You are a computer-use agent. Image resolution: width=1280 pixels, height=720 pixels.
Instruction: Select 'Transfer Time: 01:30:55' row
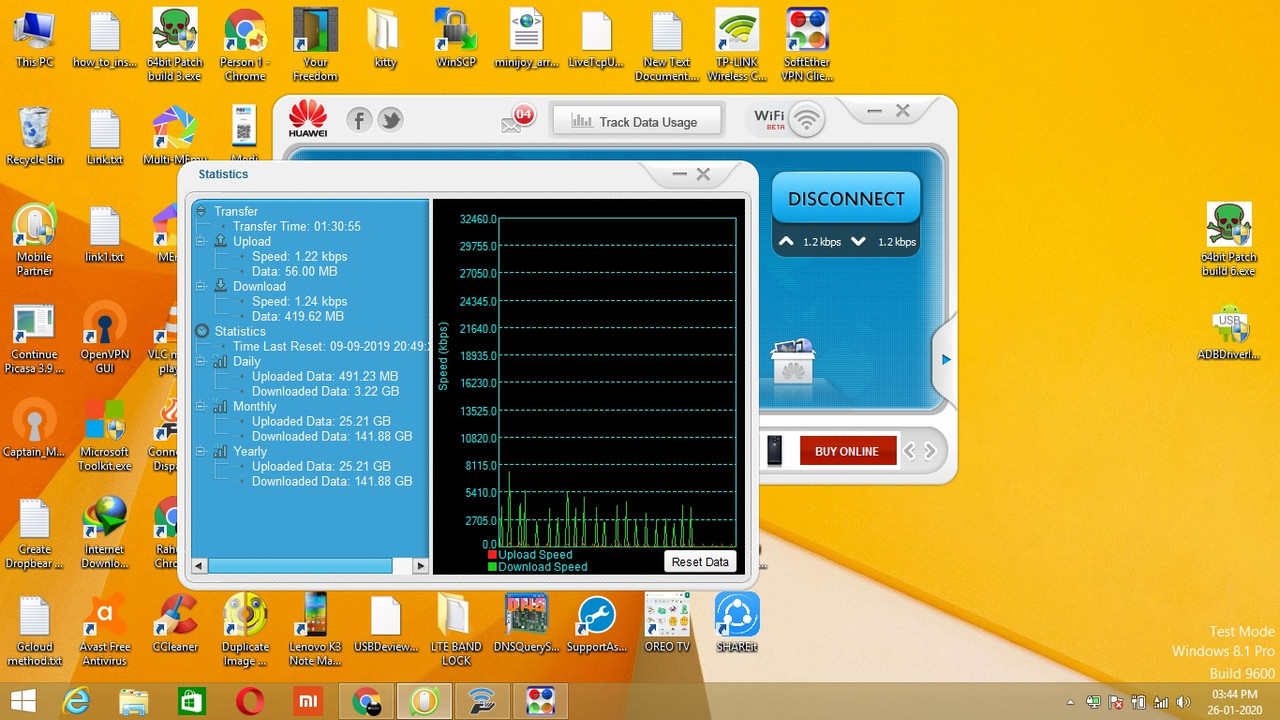click(x=297, y=226)
